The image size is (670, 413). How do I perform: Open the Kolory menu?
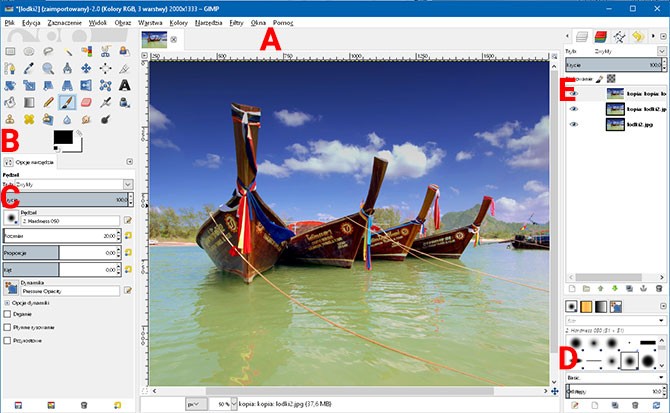[179, 23]
